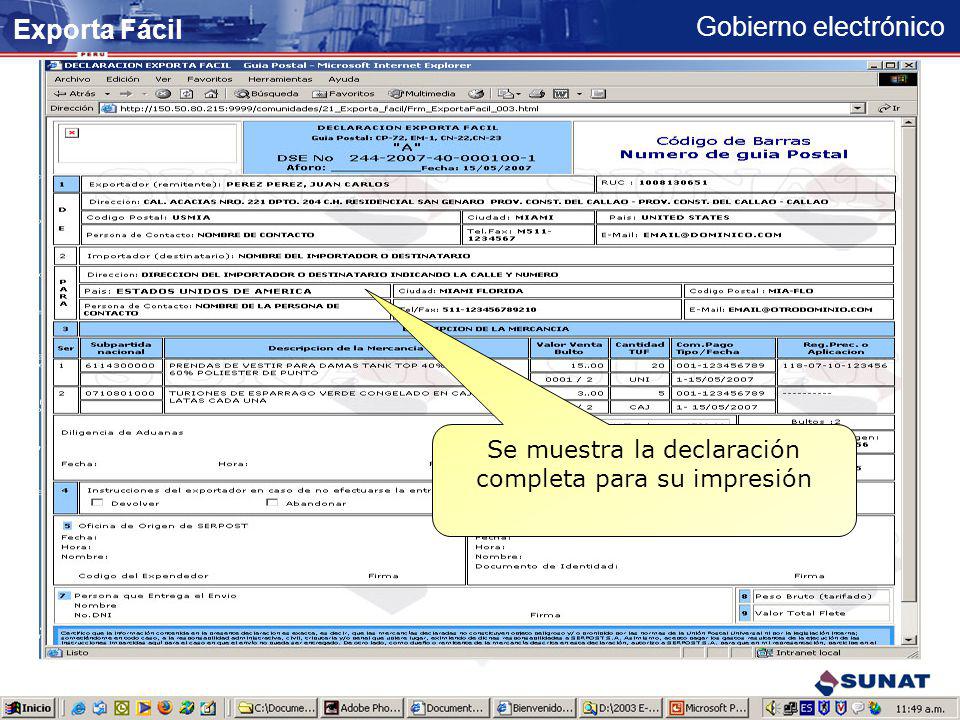
Task: Click the broken image placeholder icon
Action: tap(72, 132)
